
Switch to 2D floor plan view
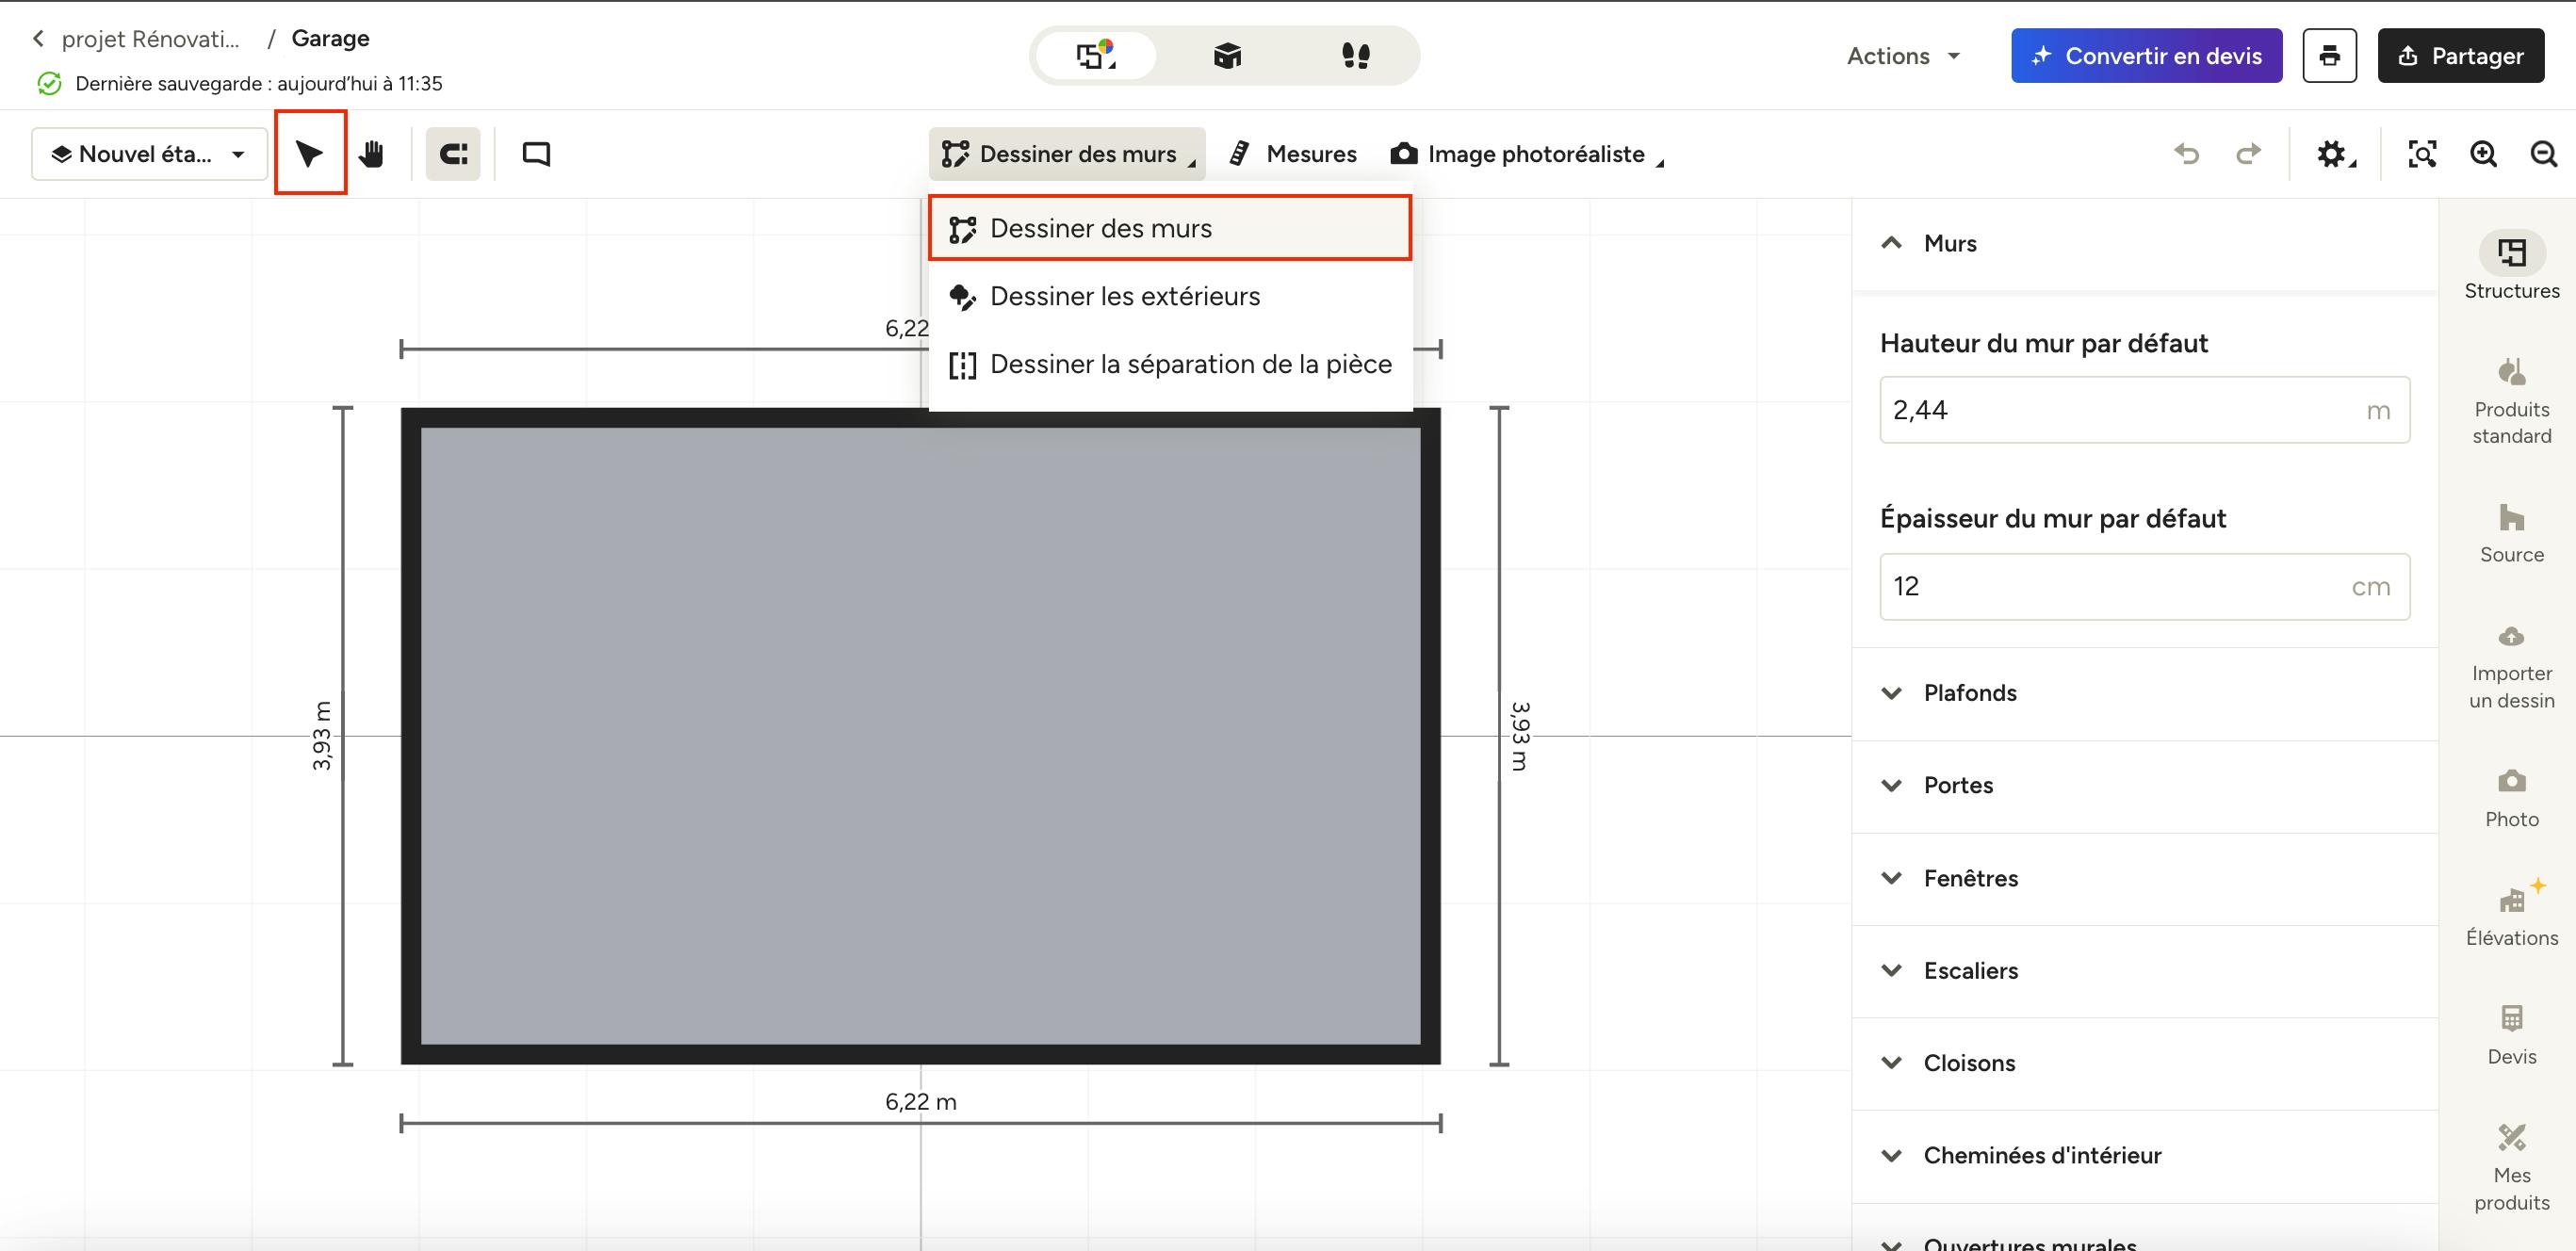point(1095,55)
